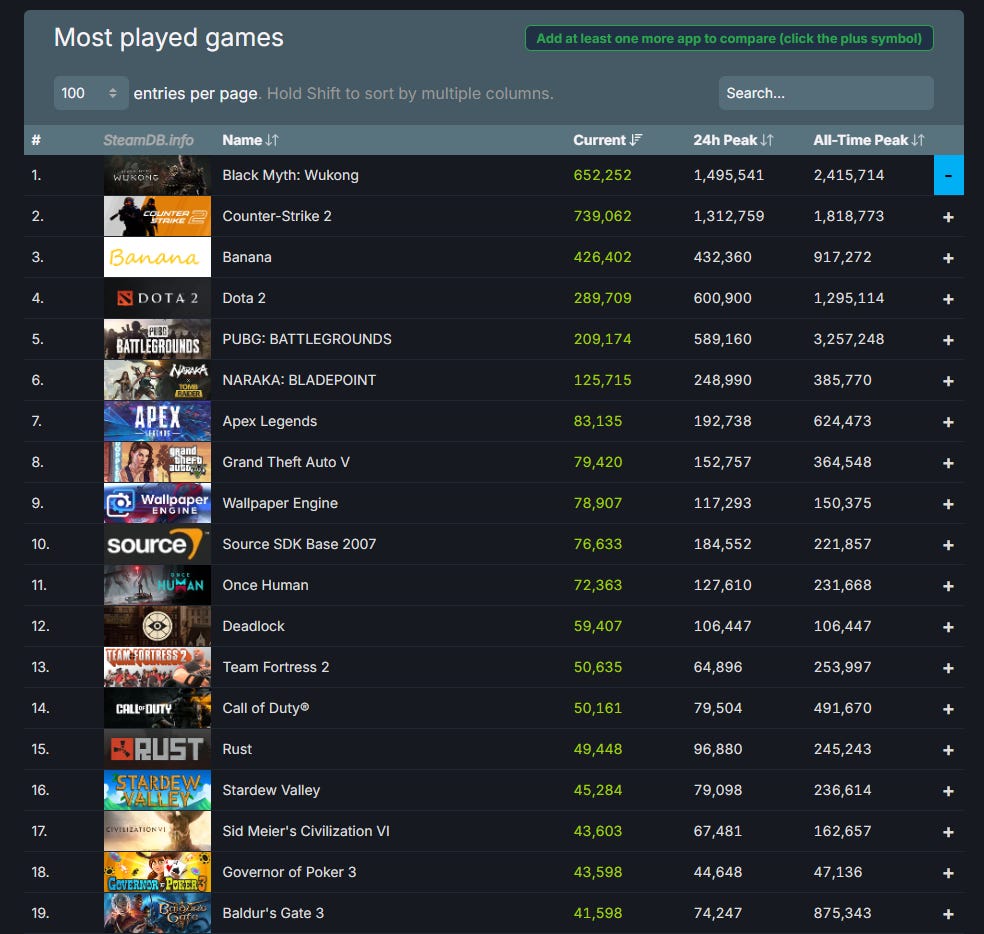This screenshot has height=934, width=984.
Task: Add Civilization VI to comparison plus icon
Action: pyautogui.click(x=948, y=832)
